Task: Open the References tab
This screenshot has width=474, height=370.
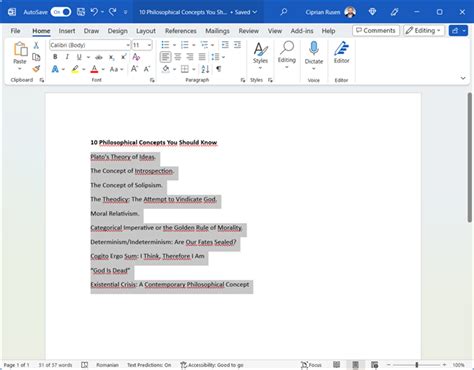Action: (180, 31)
